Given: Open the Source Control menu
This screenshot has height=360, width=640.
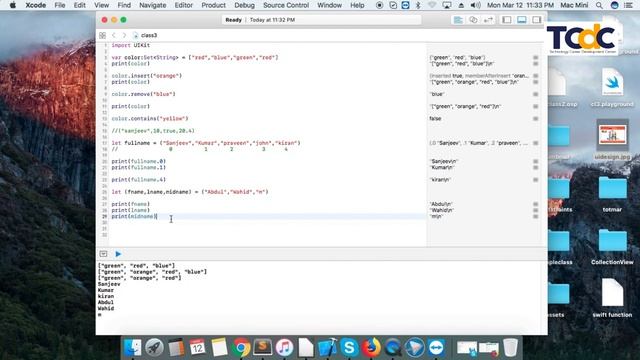Looking at the screenshot, I should 286,5.
